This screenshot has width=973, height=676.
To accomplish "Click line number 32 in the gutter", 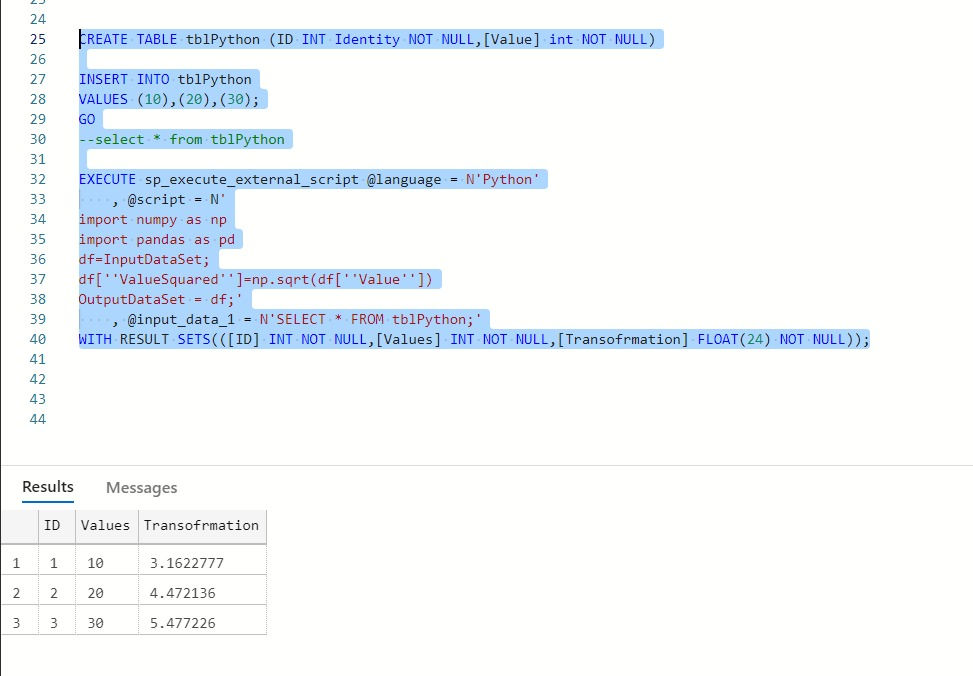I will pyautogui.click(x=38, y=179).
